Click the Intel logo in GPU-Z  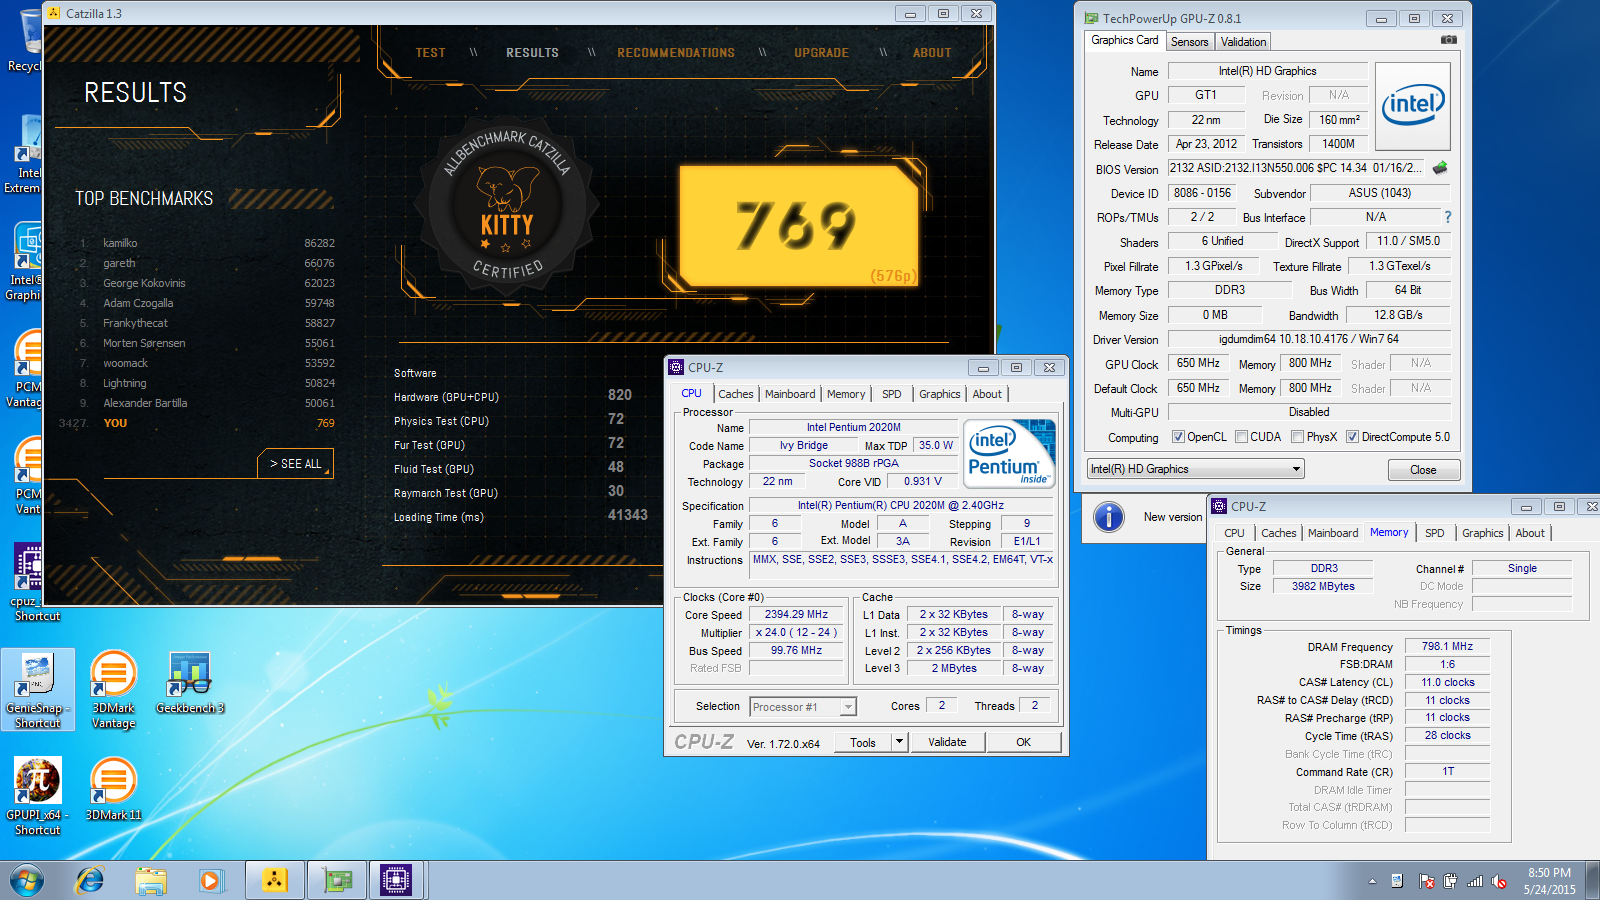tap(1413, 107)
